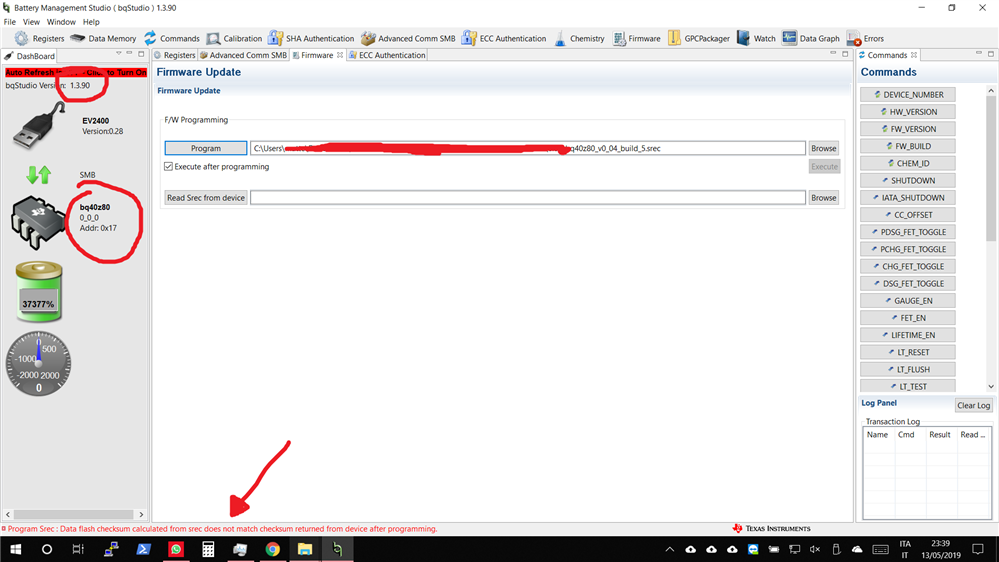The width and height of the screenshot is (999, 562).
Task: Close the Firmware tab
Action: [x=340, y=55]
